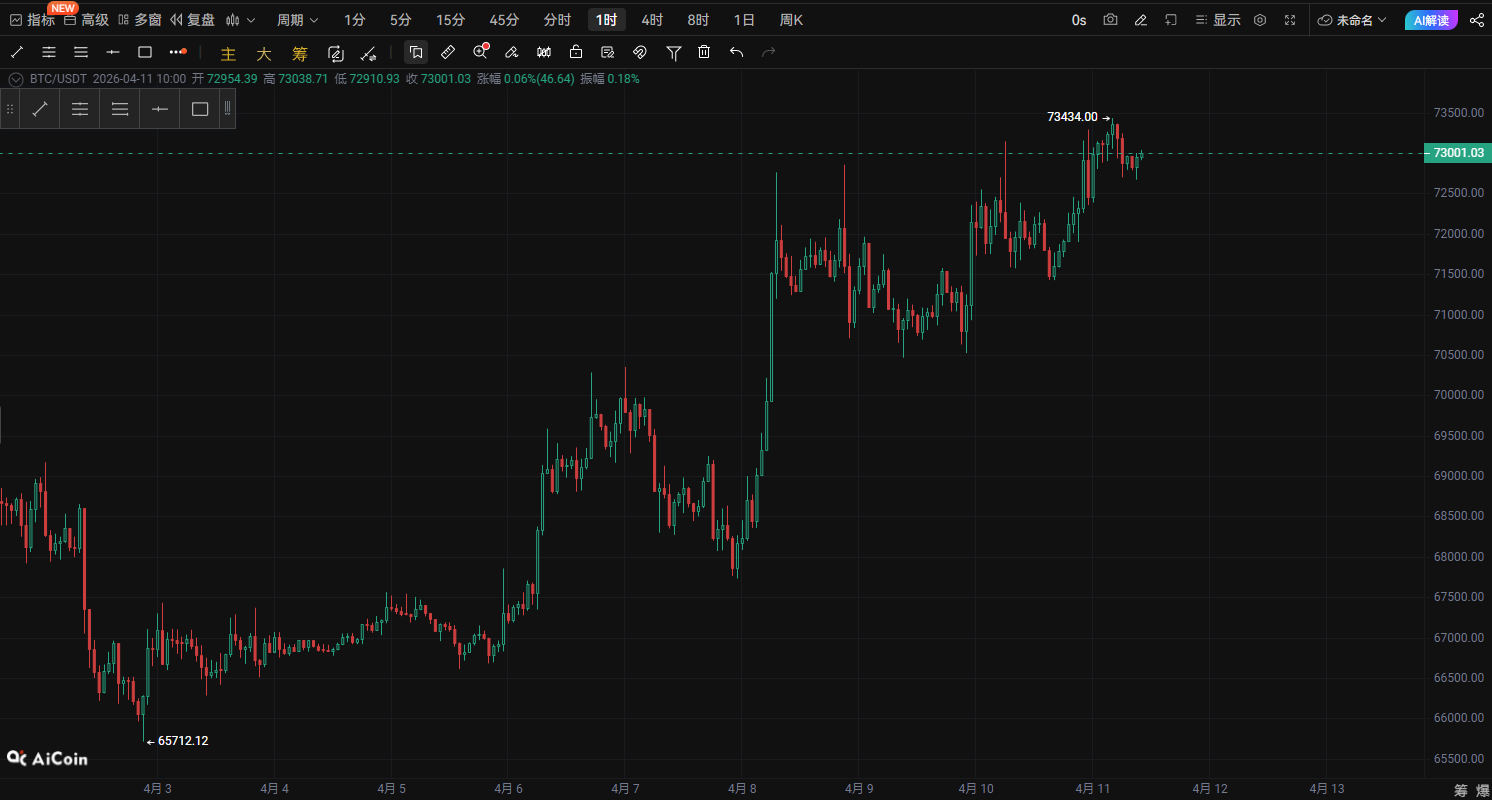Toggle 筹 at the bottom-right corner
Screen dimensions: 1492x800
1461,790
